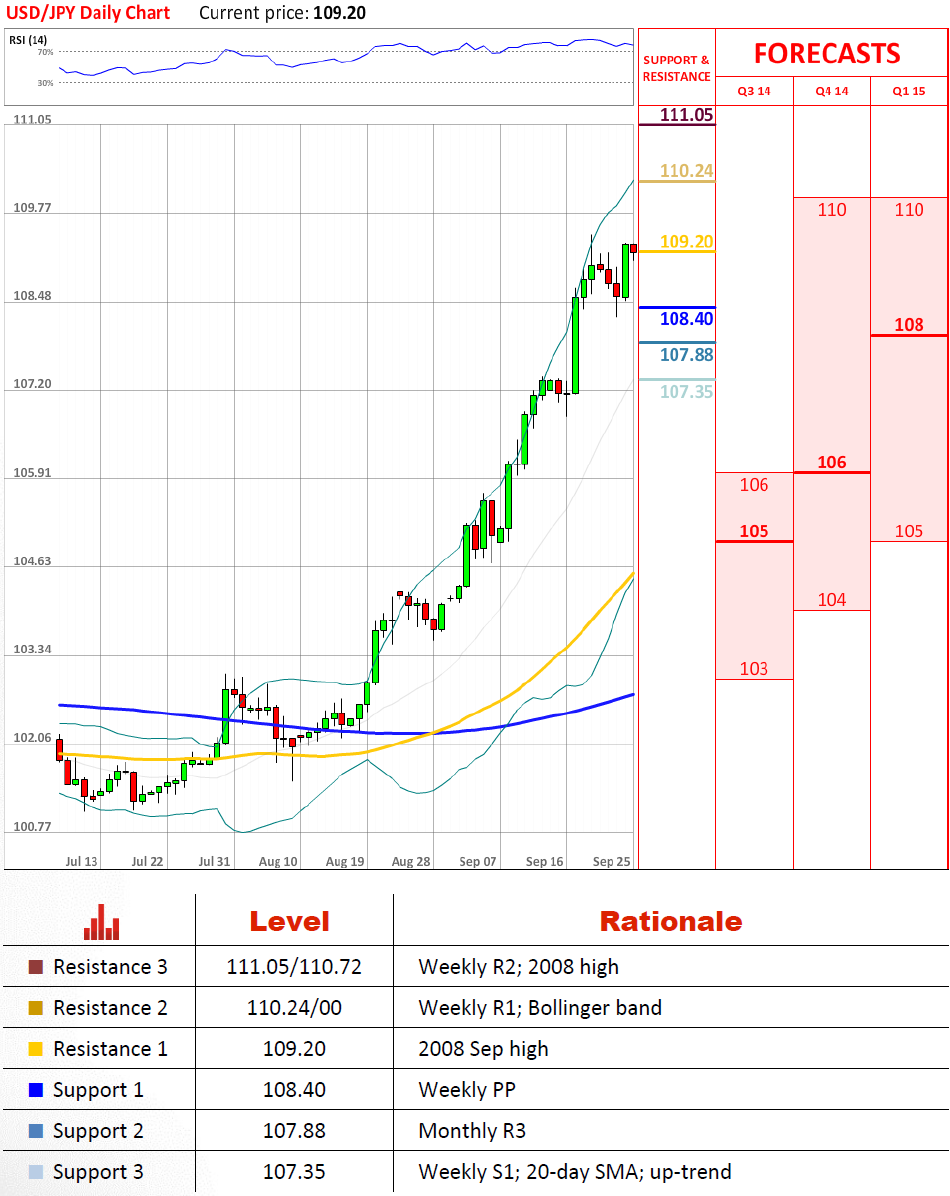Select the Resistance 1 yellow swatch

[x=36, y=1049]
